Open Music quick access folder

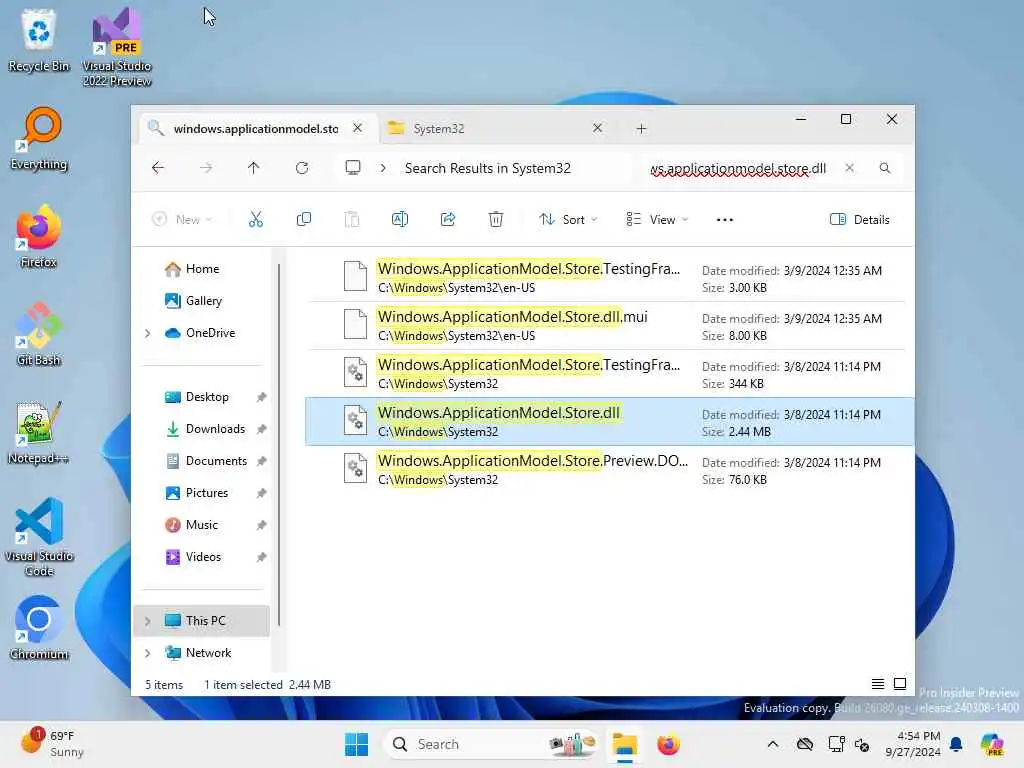click(x=201, y=525)
